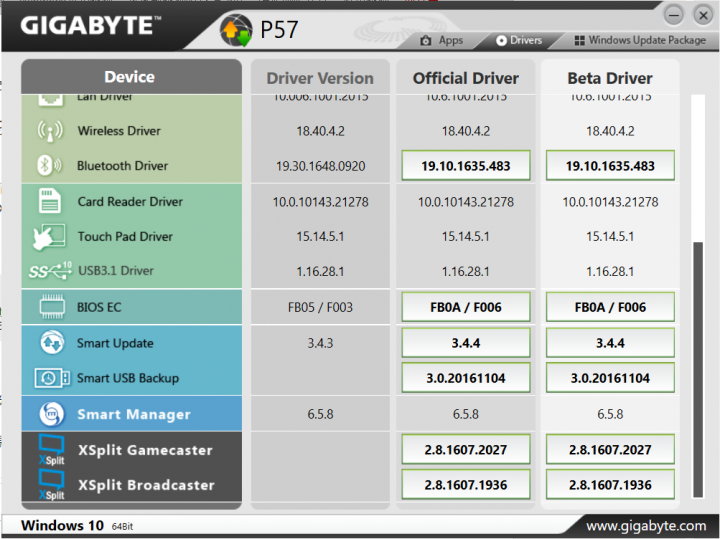Click installed Smart Update version 3.4.3
This screenshot has width=720, height=539.
click(x=320, y=343)
